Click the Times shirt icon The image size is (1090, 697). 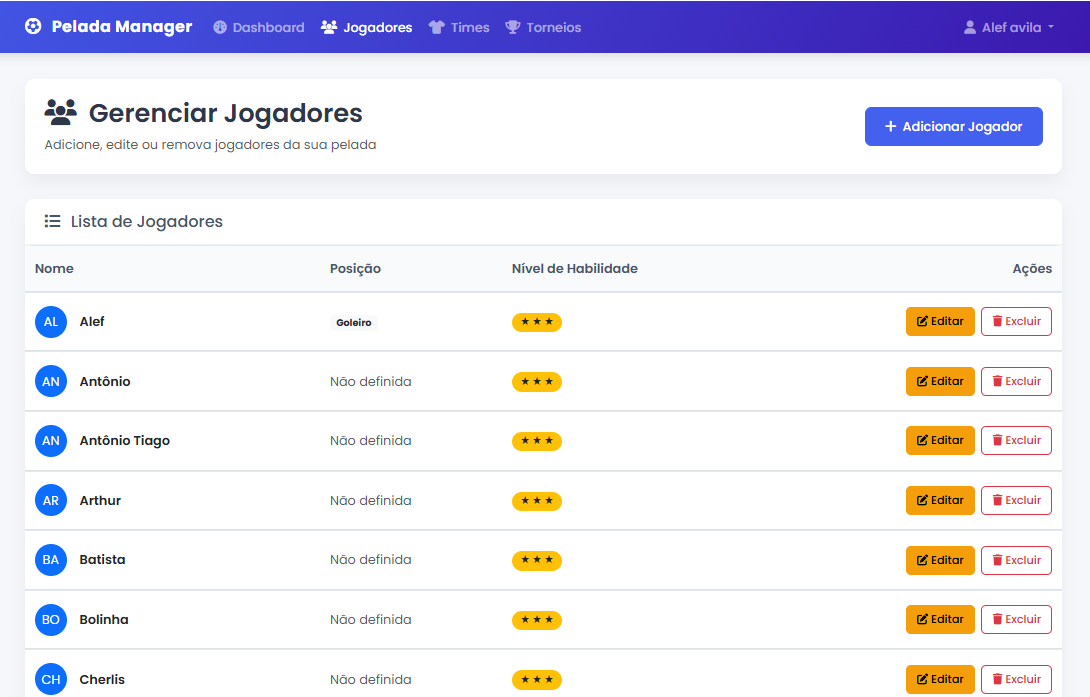click(436, 28)
